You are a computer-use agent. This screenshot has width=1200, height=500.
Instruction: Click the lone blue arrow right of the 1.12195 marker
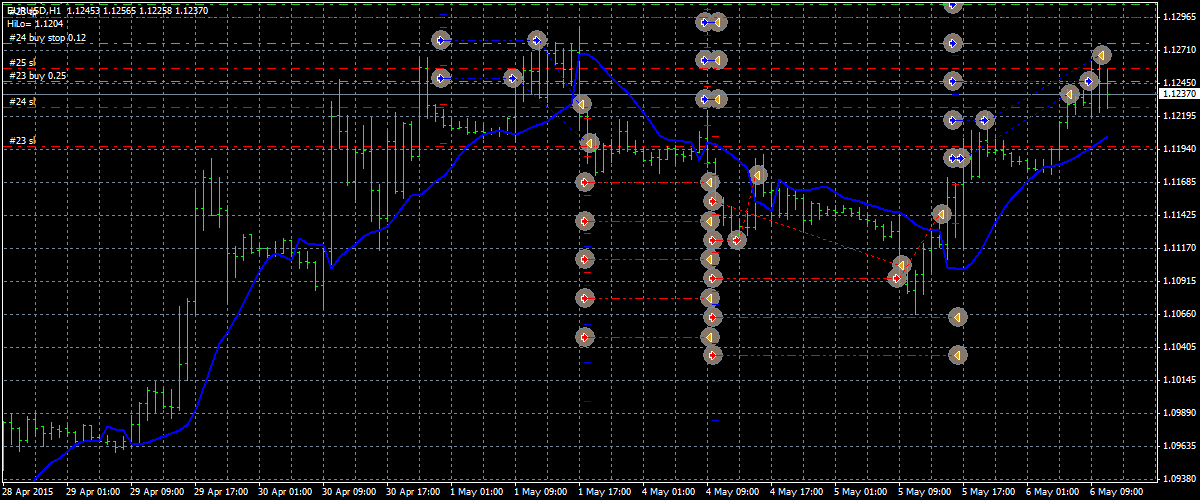985,120
